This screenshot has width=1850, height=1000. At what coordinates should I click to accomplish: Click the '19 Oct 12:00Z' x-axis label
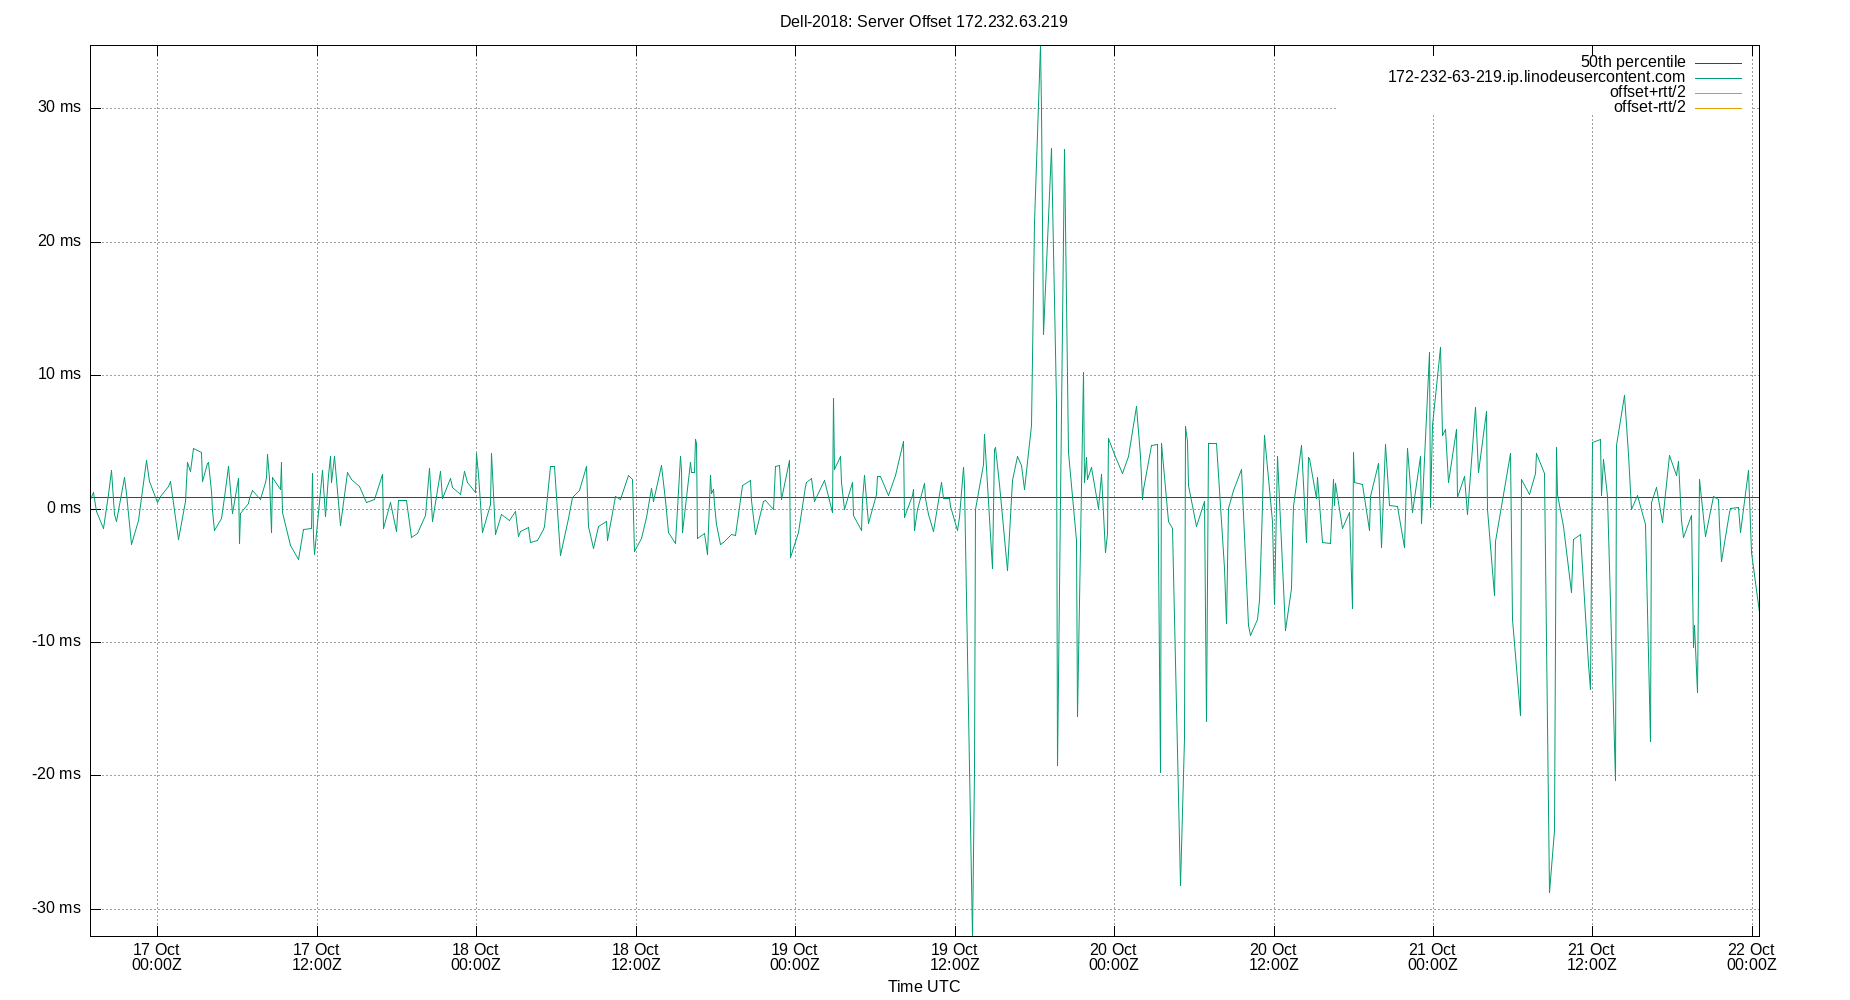pyautogui.click(x=954, y=957)
